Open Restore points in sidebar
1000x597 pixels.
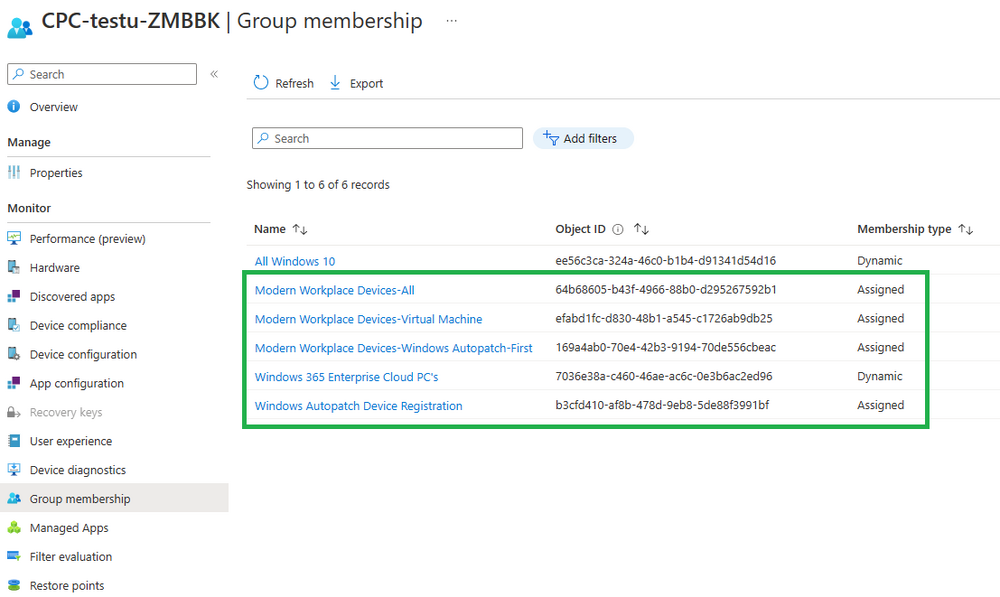point(67,586)
